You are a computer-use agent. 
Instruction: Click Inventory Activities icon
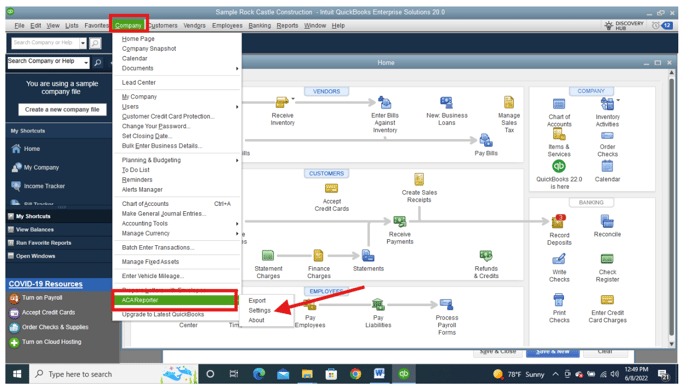(x=607, y=104)
